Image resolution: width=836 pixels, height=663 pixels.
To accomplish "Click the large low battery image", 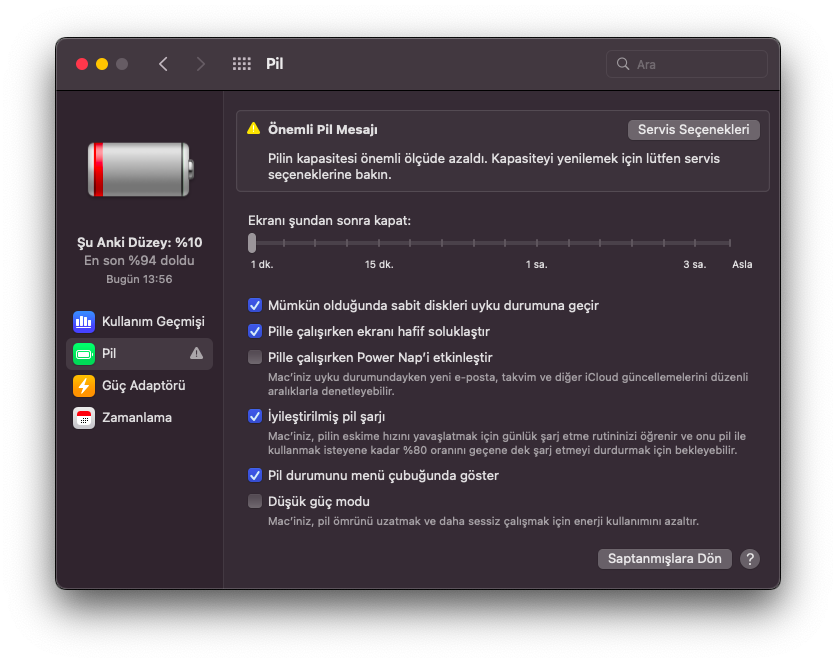I will click(x=140, y=170).
